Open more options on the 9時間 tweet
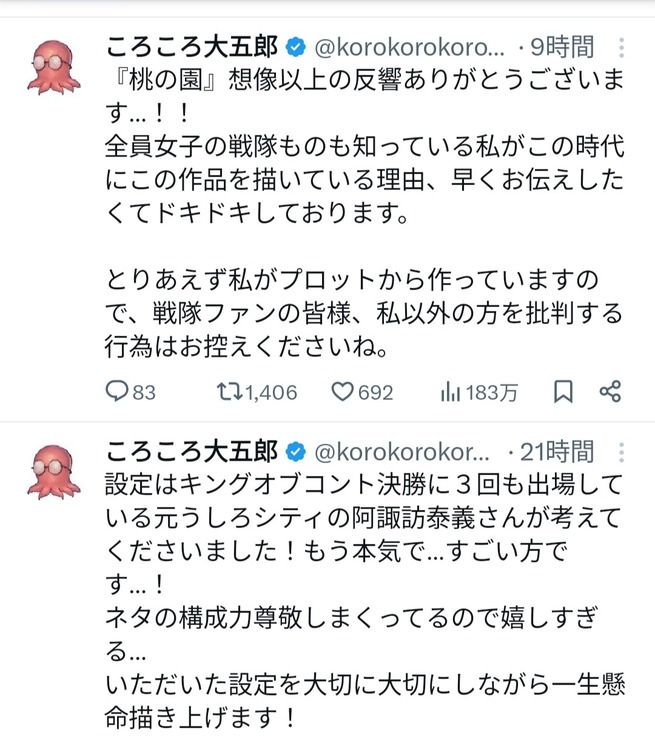 [x=621, y=47]
